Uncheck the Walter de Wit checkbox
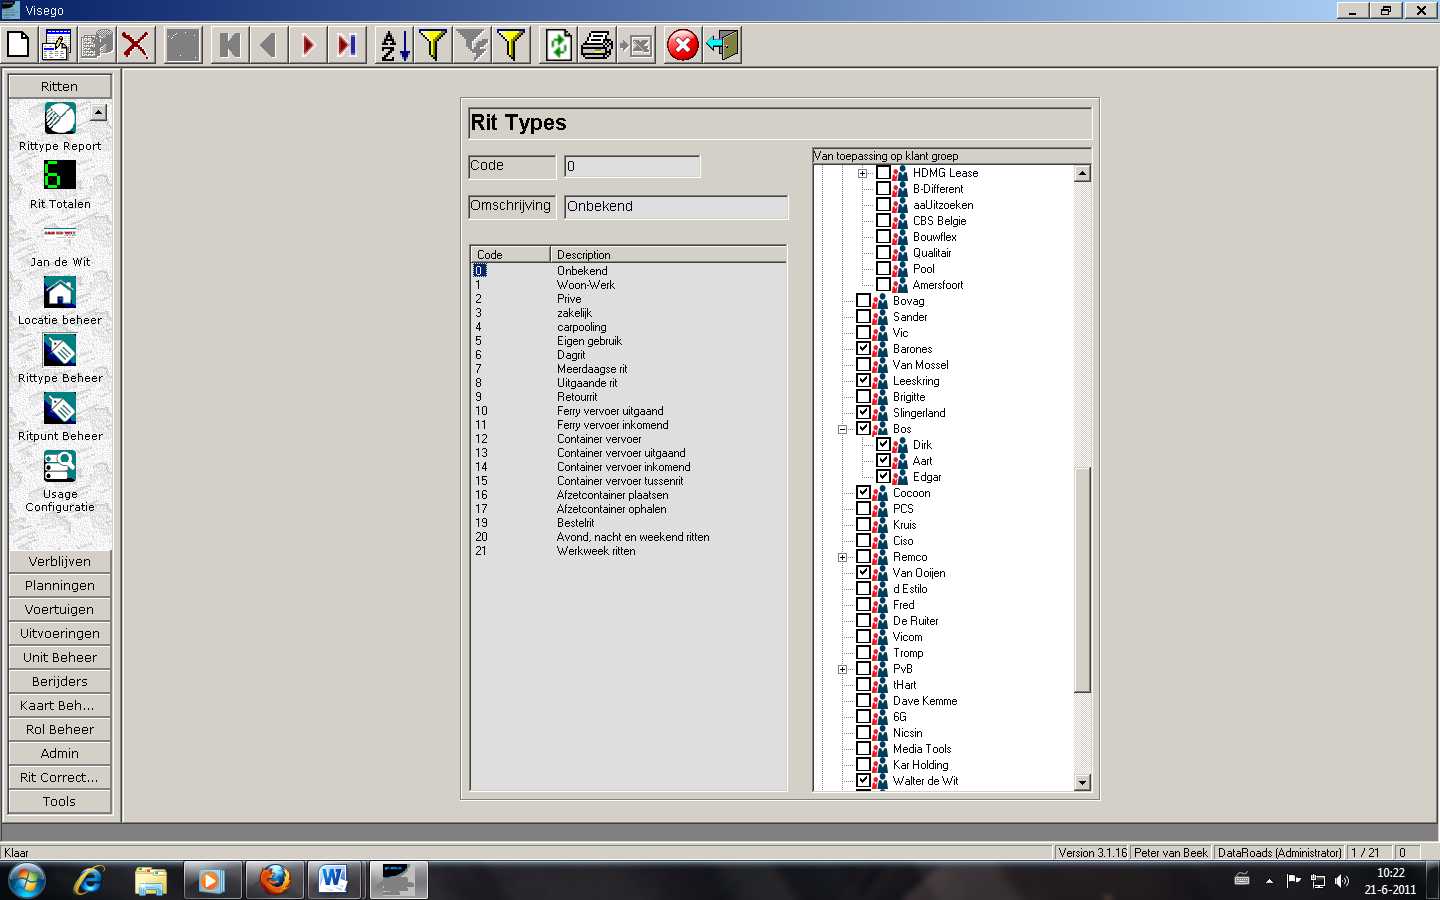 tap(863, 781)
